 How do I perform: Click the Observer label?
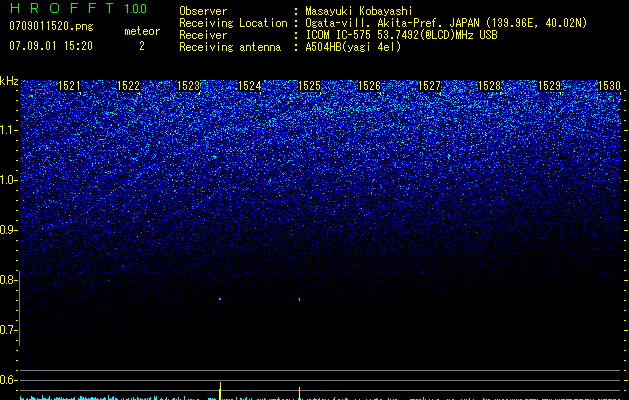(x=203, y=11)
